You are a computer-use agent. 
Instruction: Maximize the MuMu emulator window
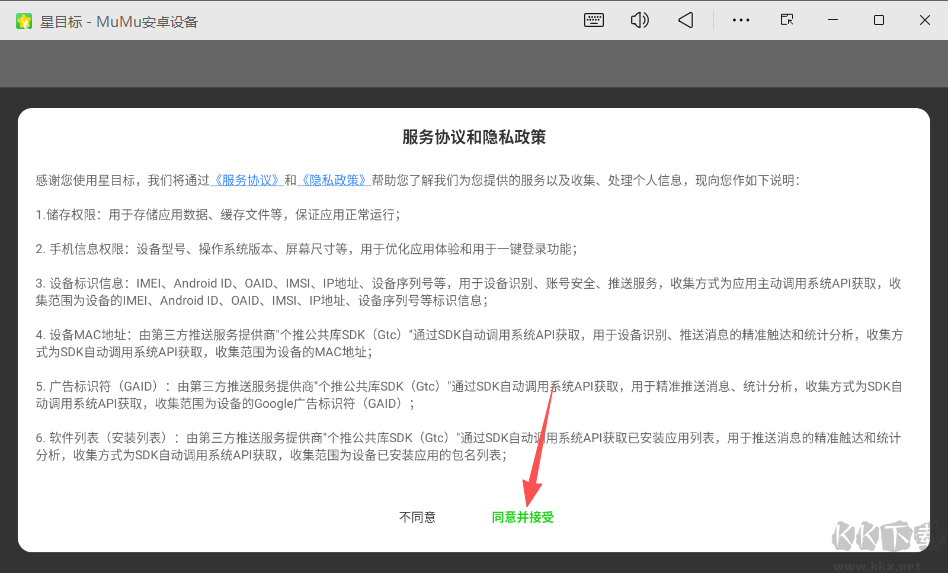point(879,20)
